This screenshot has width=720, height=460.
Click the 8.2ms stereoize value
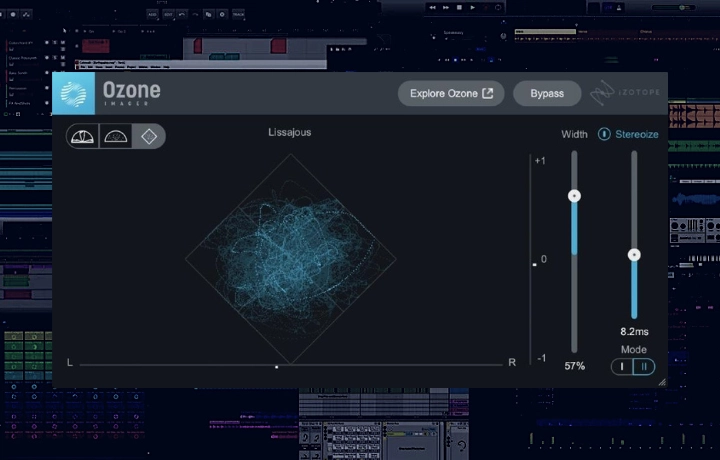pyautogui.click(x=634, y=331)
